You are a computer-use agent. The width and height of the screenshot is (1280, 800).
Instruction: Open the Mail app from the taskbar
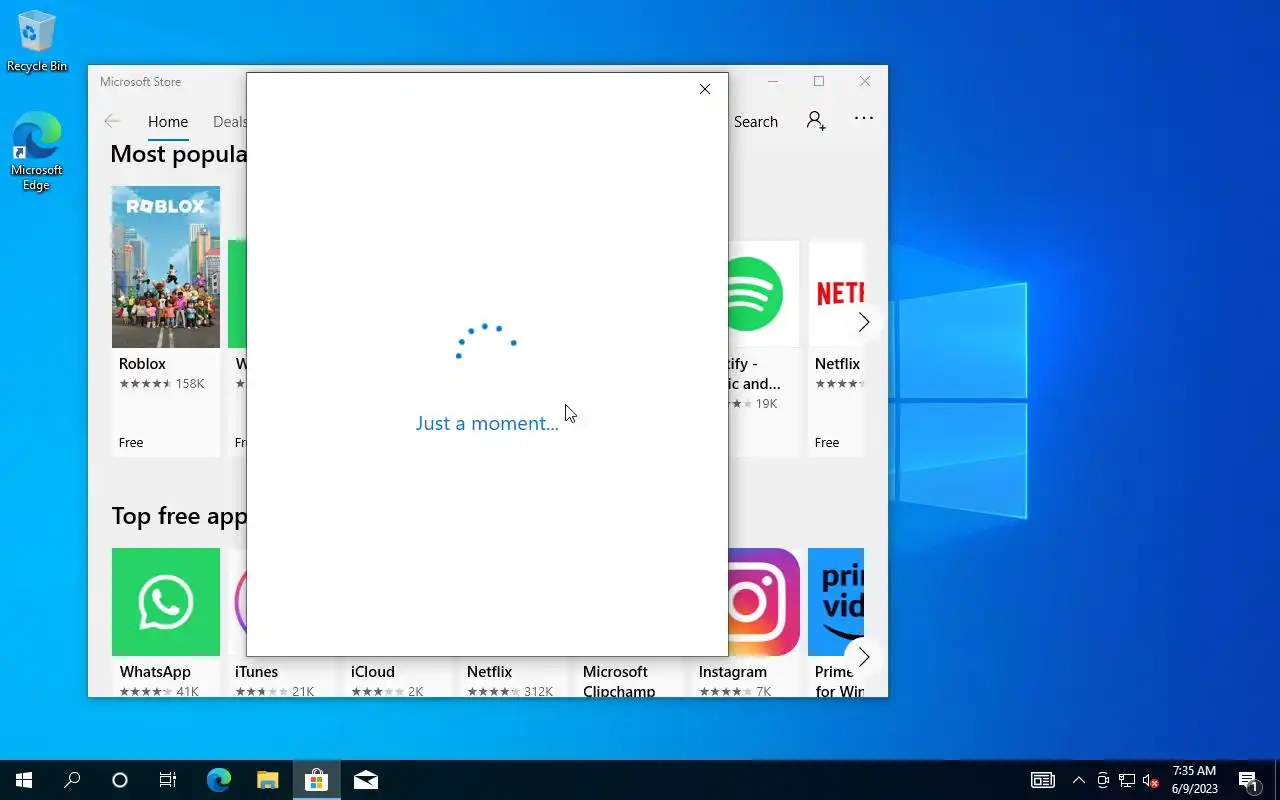365,780
